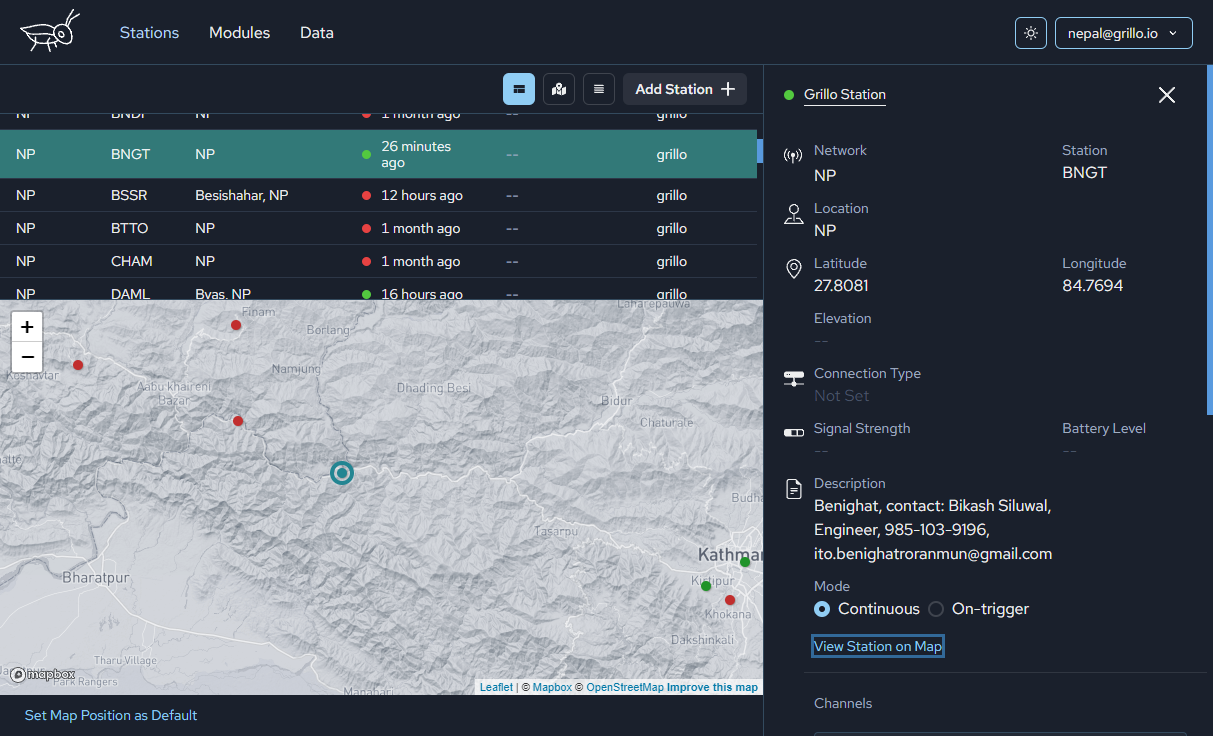Toggle the light/dark theme sun icon
This screenshot has width=1213, height=736.
coord(1031,33)
